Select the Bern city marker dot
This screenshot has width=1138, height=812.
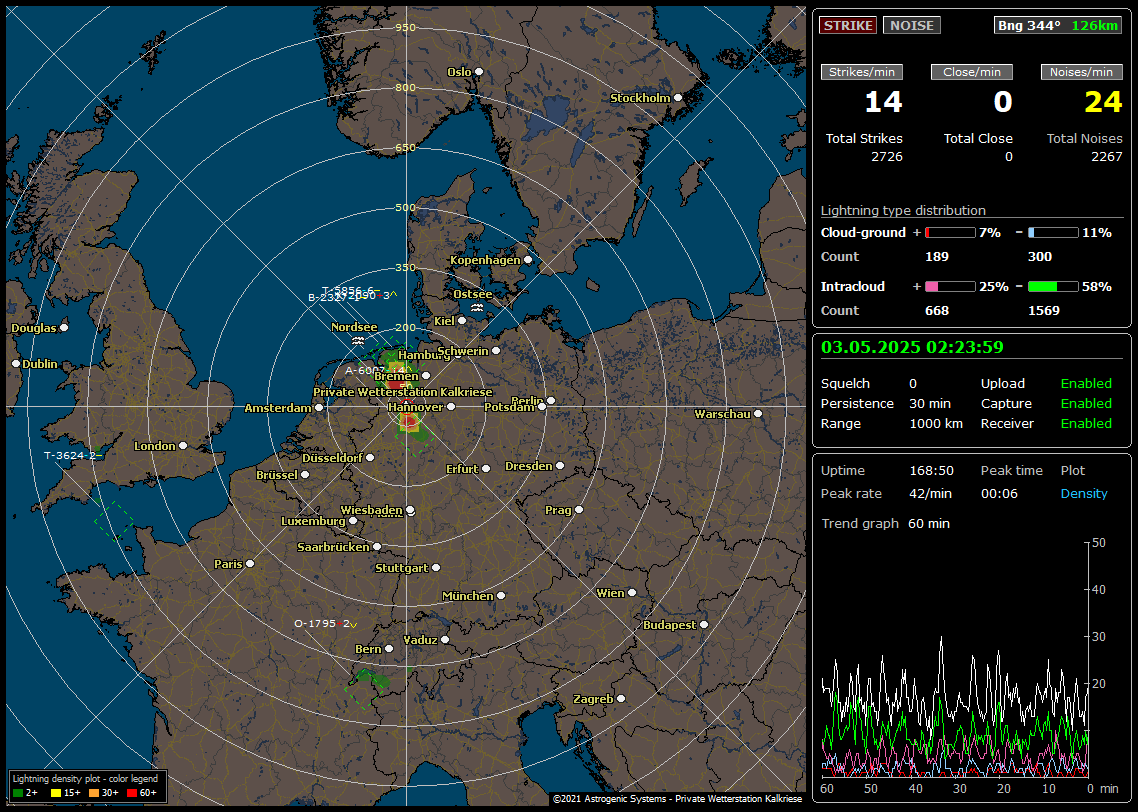pyautogui.click(x=389, y=649)
